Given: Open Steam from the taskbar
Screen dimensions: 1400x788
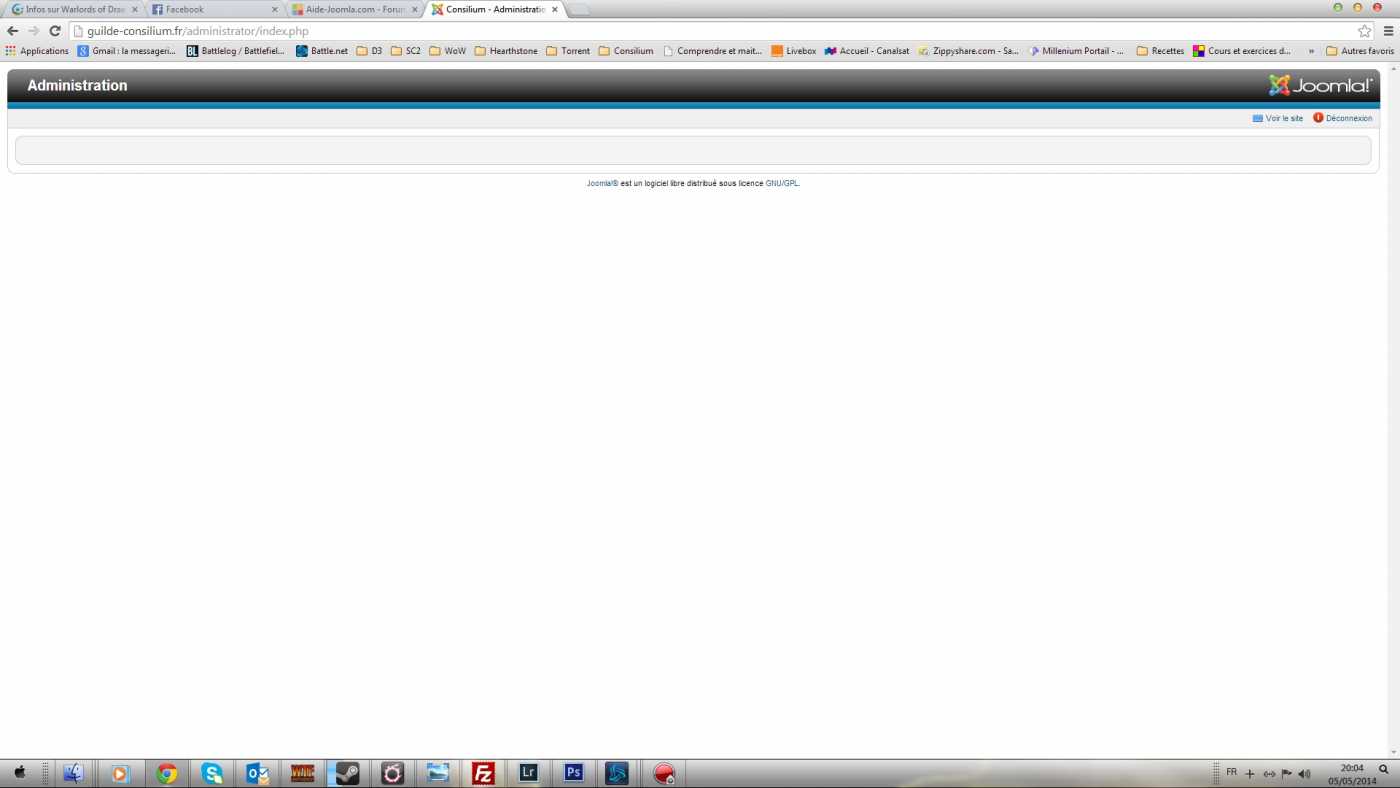Looking at the screenshot, I should (x=347, y=773).
